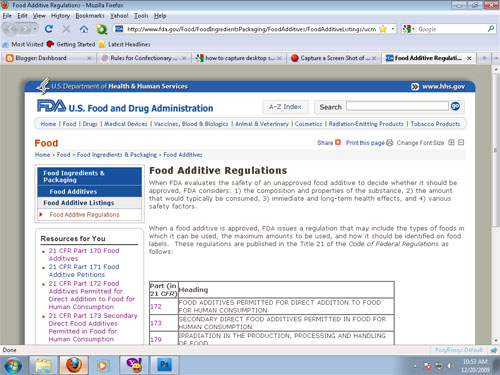Screen dimensions: 500x375
Task: Increase font size with the plus box icon
Action: (x=451, y=142)
